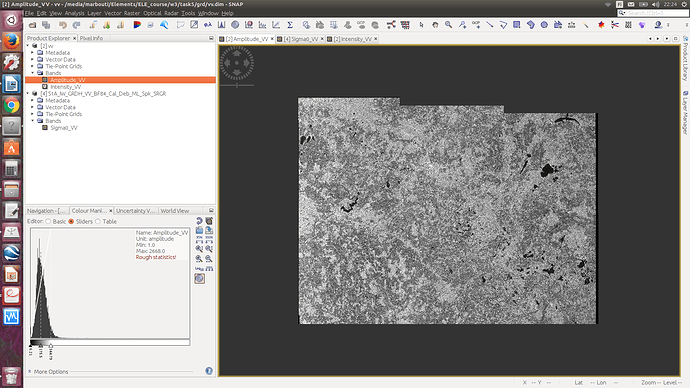
Task: Select the Draw polygon tool
Action: [x=531, y=25]
